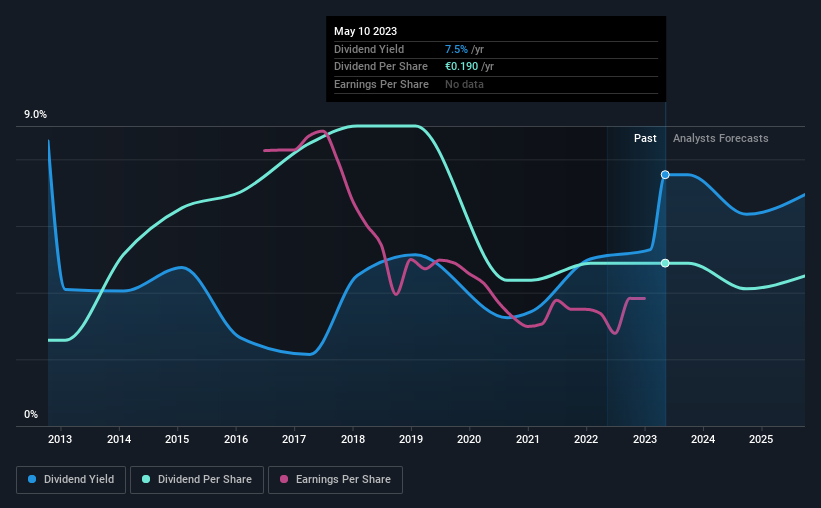Click the 2018 x-axis label
The width and height of the screenshot is (821, 508).
pos(353,439)
